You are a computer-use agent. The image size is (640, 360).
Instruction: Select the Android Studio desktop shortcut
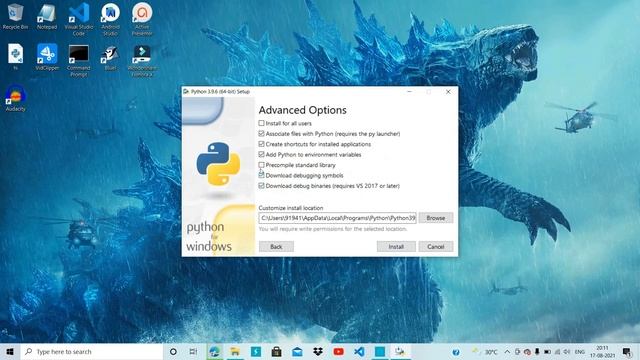(110, 19)
